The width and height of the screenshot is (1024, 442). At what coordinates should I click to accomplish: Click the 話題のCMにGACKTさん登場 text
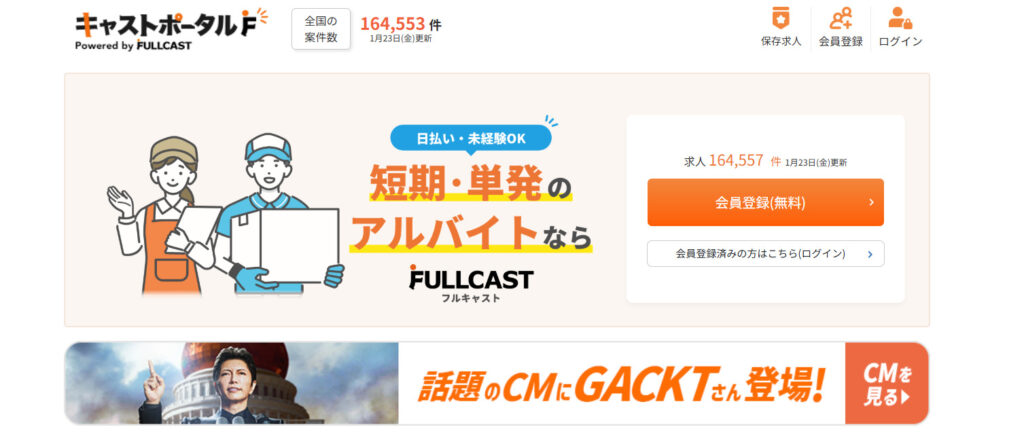pyautogui.click(x=620, y=387)
